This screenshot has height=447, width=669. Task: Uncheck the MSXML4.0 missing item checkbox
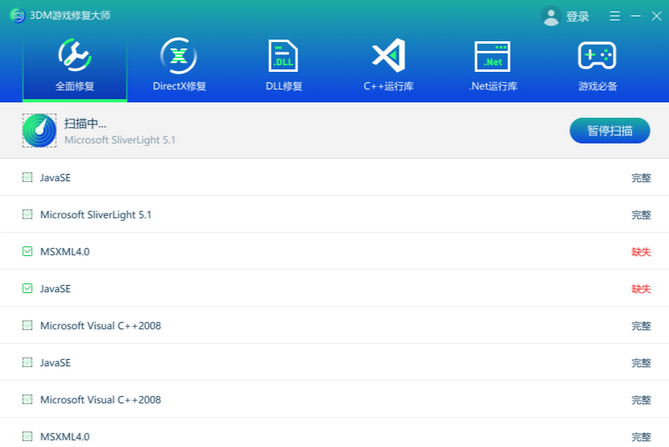tap(27, 252)
